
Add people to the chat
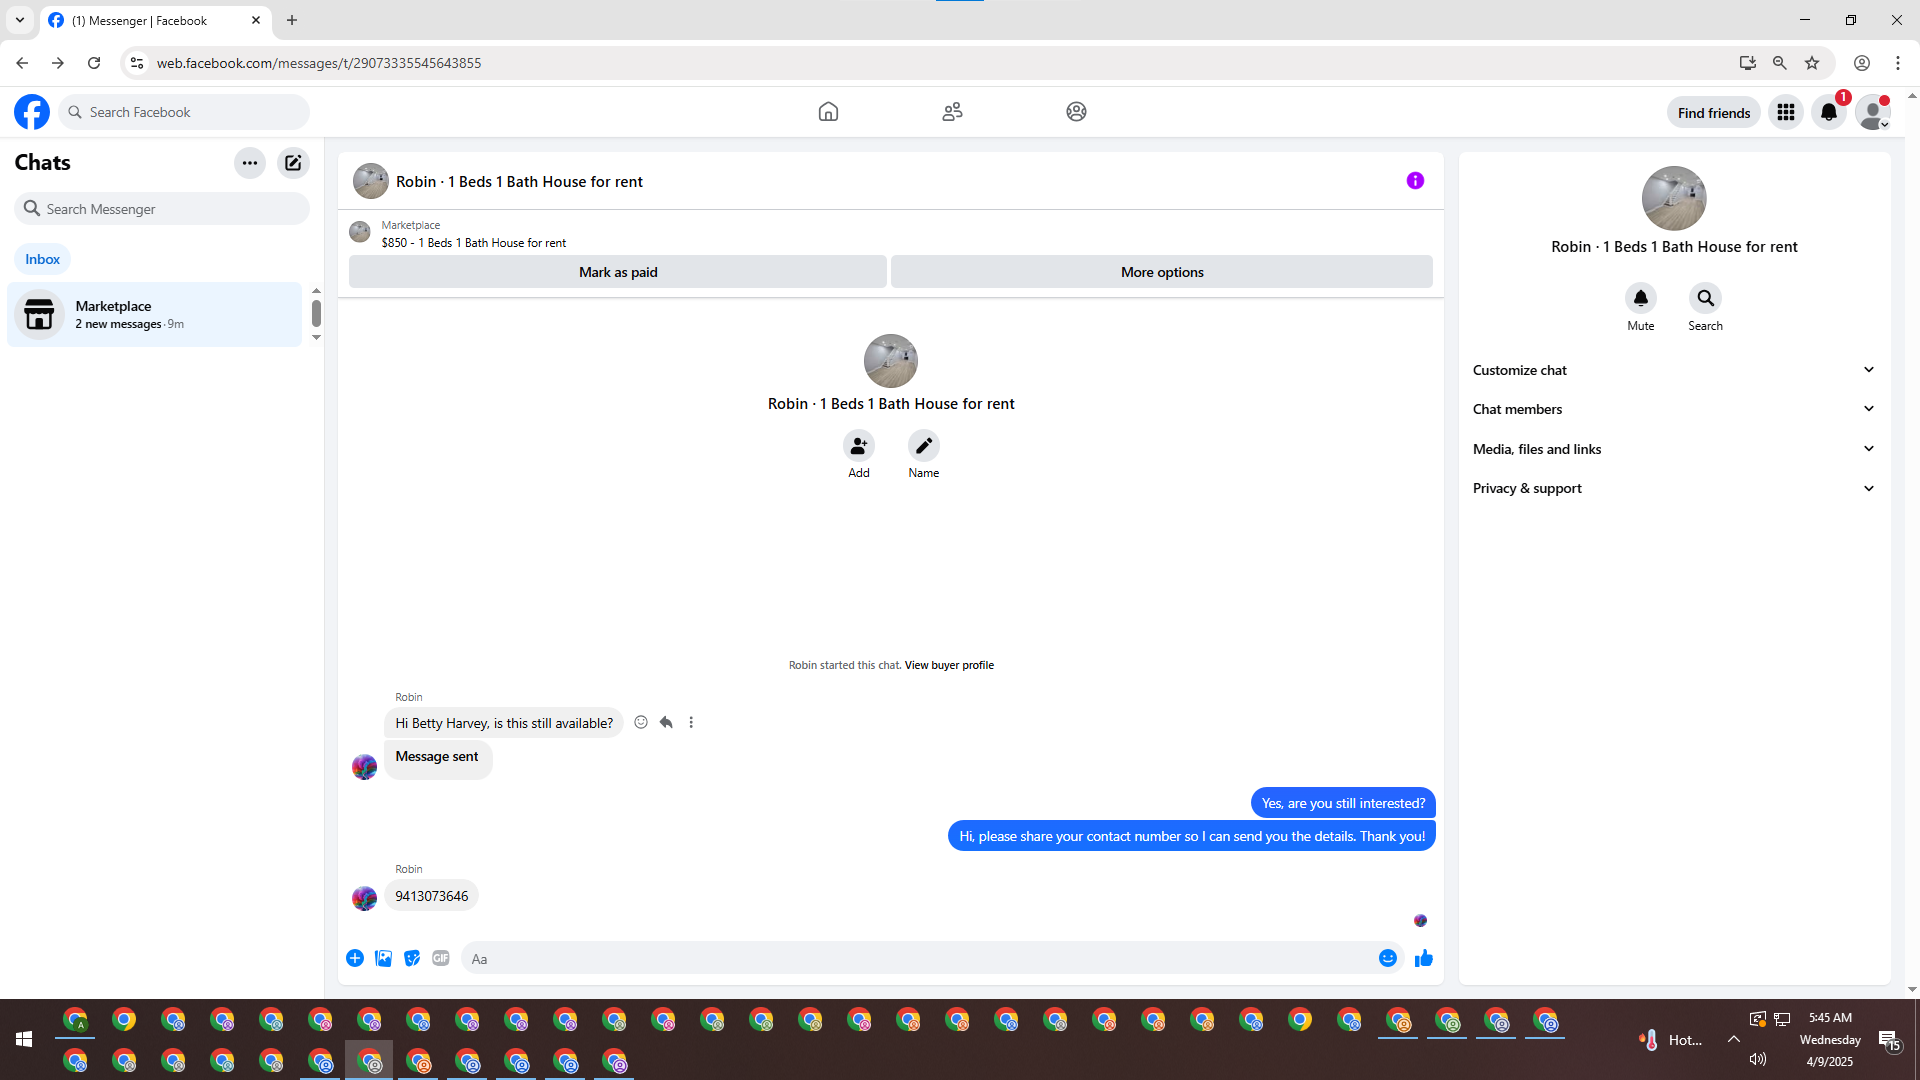coord(859,445)
